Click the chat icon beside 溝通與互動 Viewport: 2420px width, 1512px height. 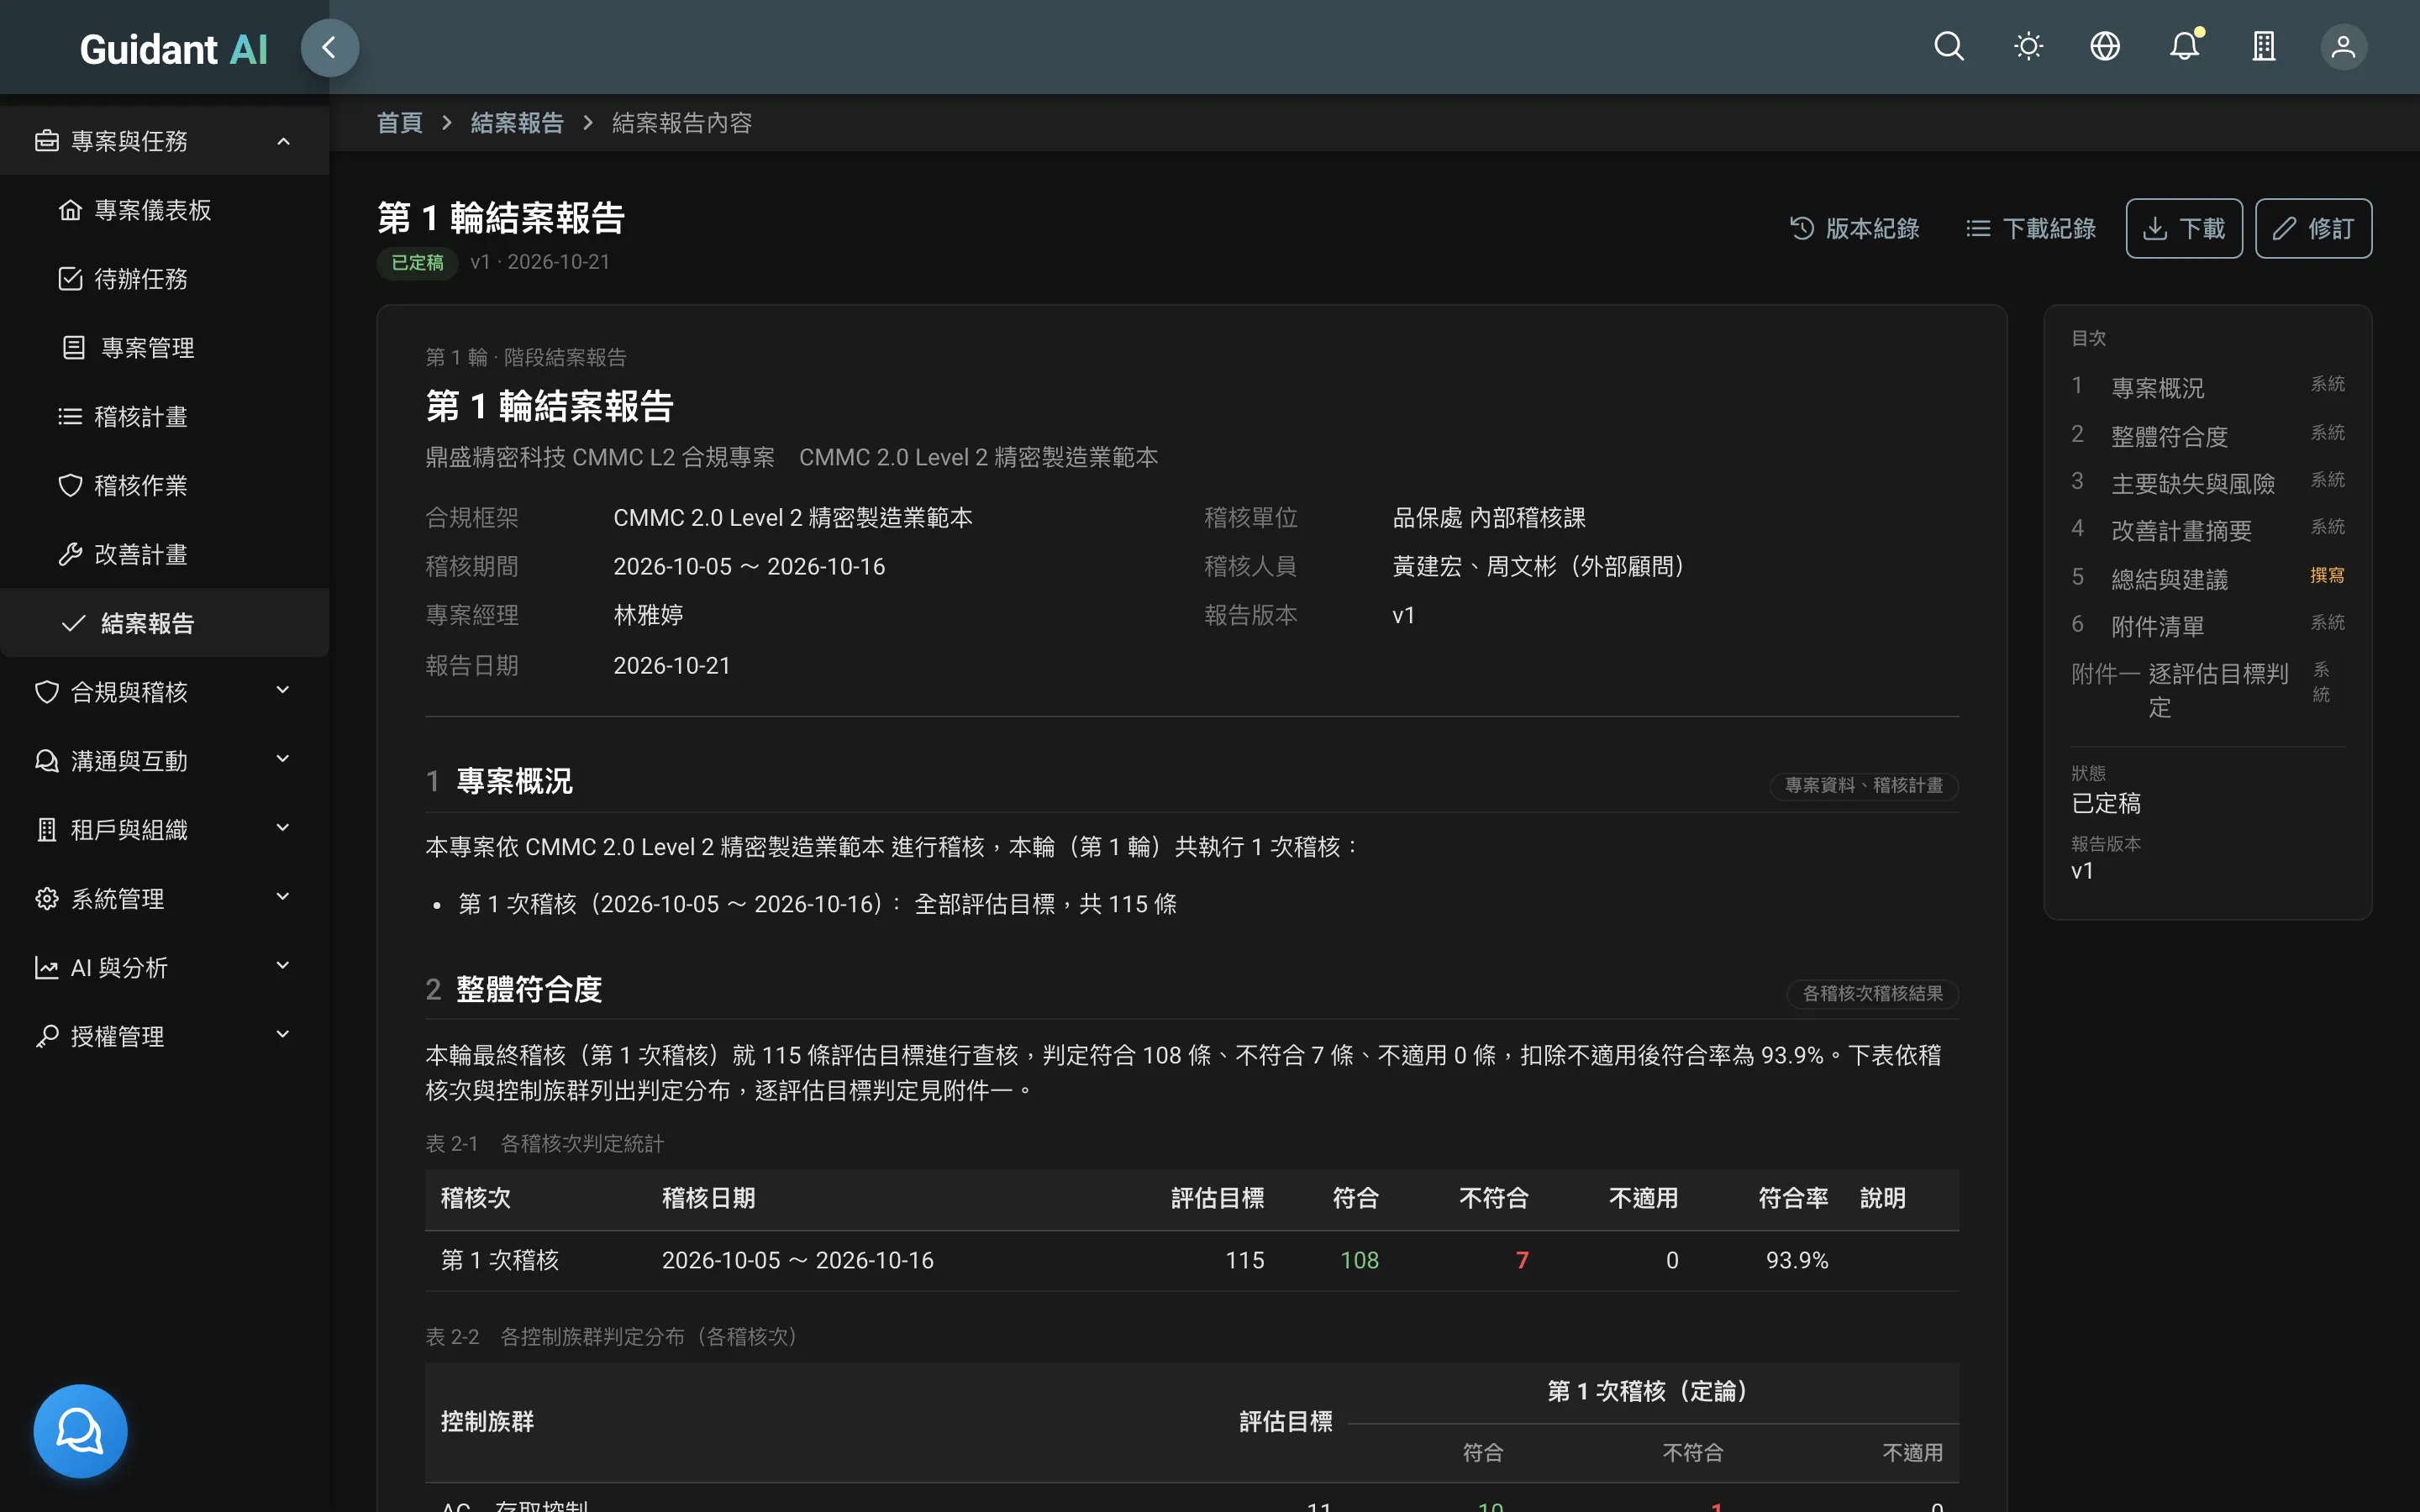tap(47, 761)
